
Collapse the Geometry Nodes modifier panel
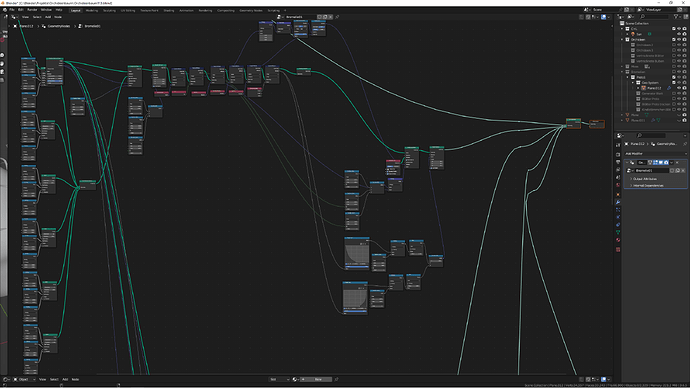click(627, 162)
